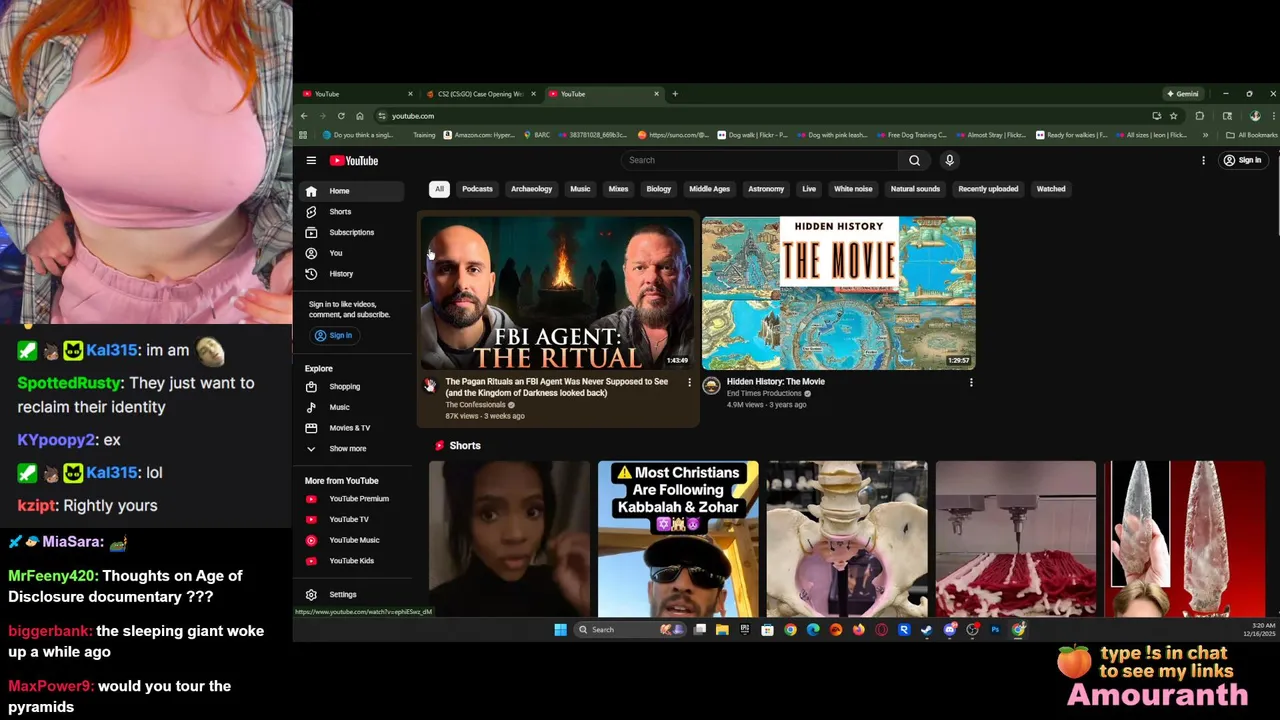The height and width of the screenshot is (720, 1280).
Task: Bookmark this page with star icon
Action: coord(1174,116)
